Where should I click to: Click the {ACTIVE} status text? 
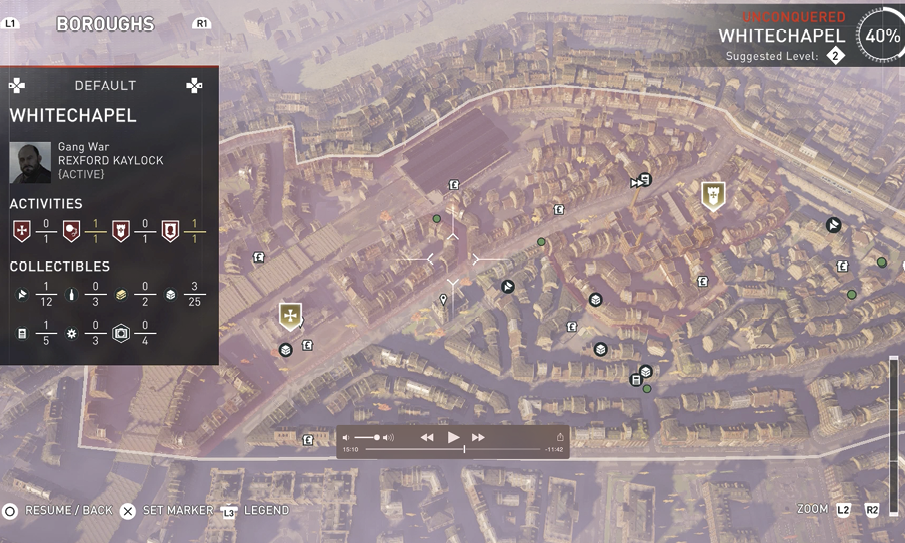[x=81, y=174]
